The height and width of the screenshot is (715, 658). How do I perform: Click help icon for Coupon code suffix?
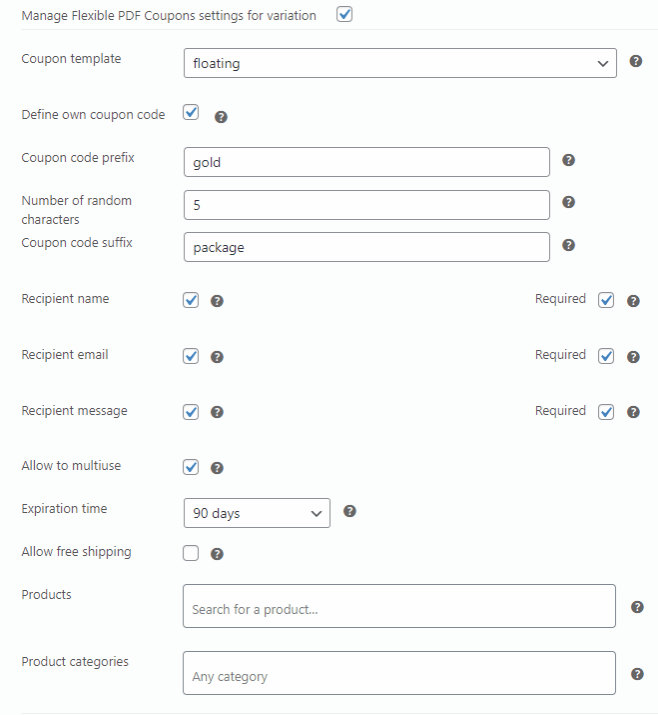pos(568,245)
